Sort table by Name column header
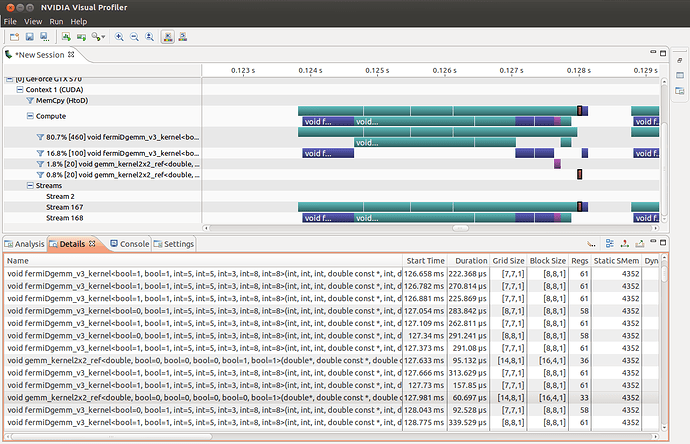This screenshot has height=444, width=690. pyautogui.click(x=203, y=261)
